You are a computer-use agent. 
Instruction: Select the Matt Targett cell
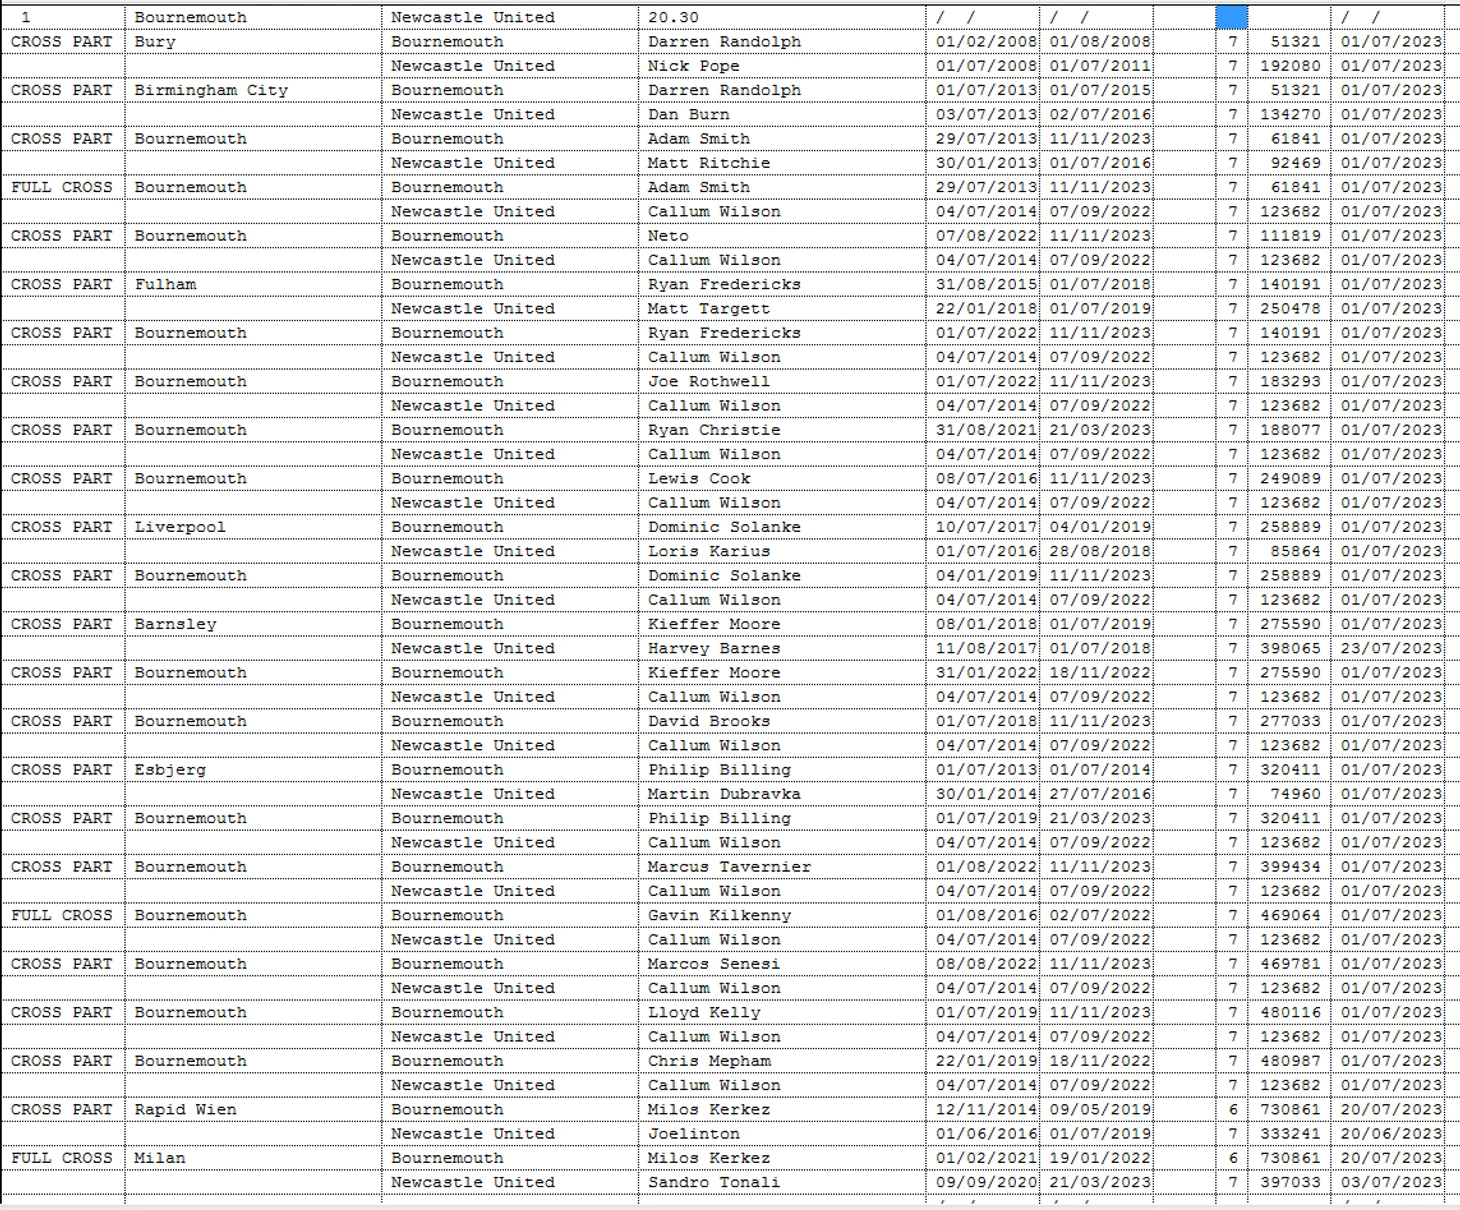782,309
